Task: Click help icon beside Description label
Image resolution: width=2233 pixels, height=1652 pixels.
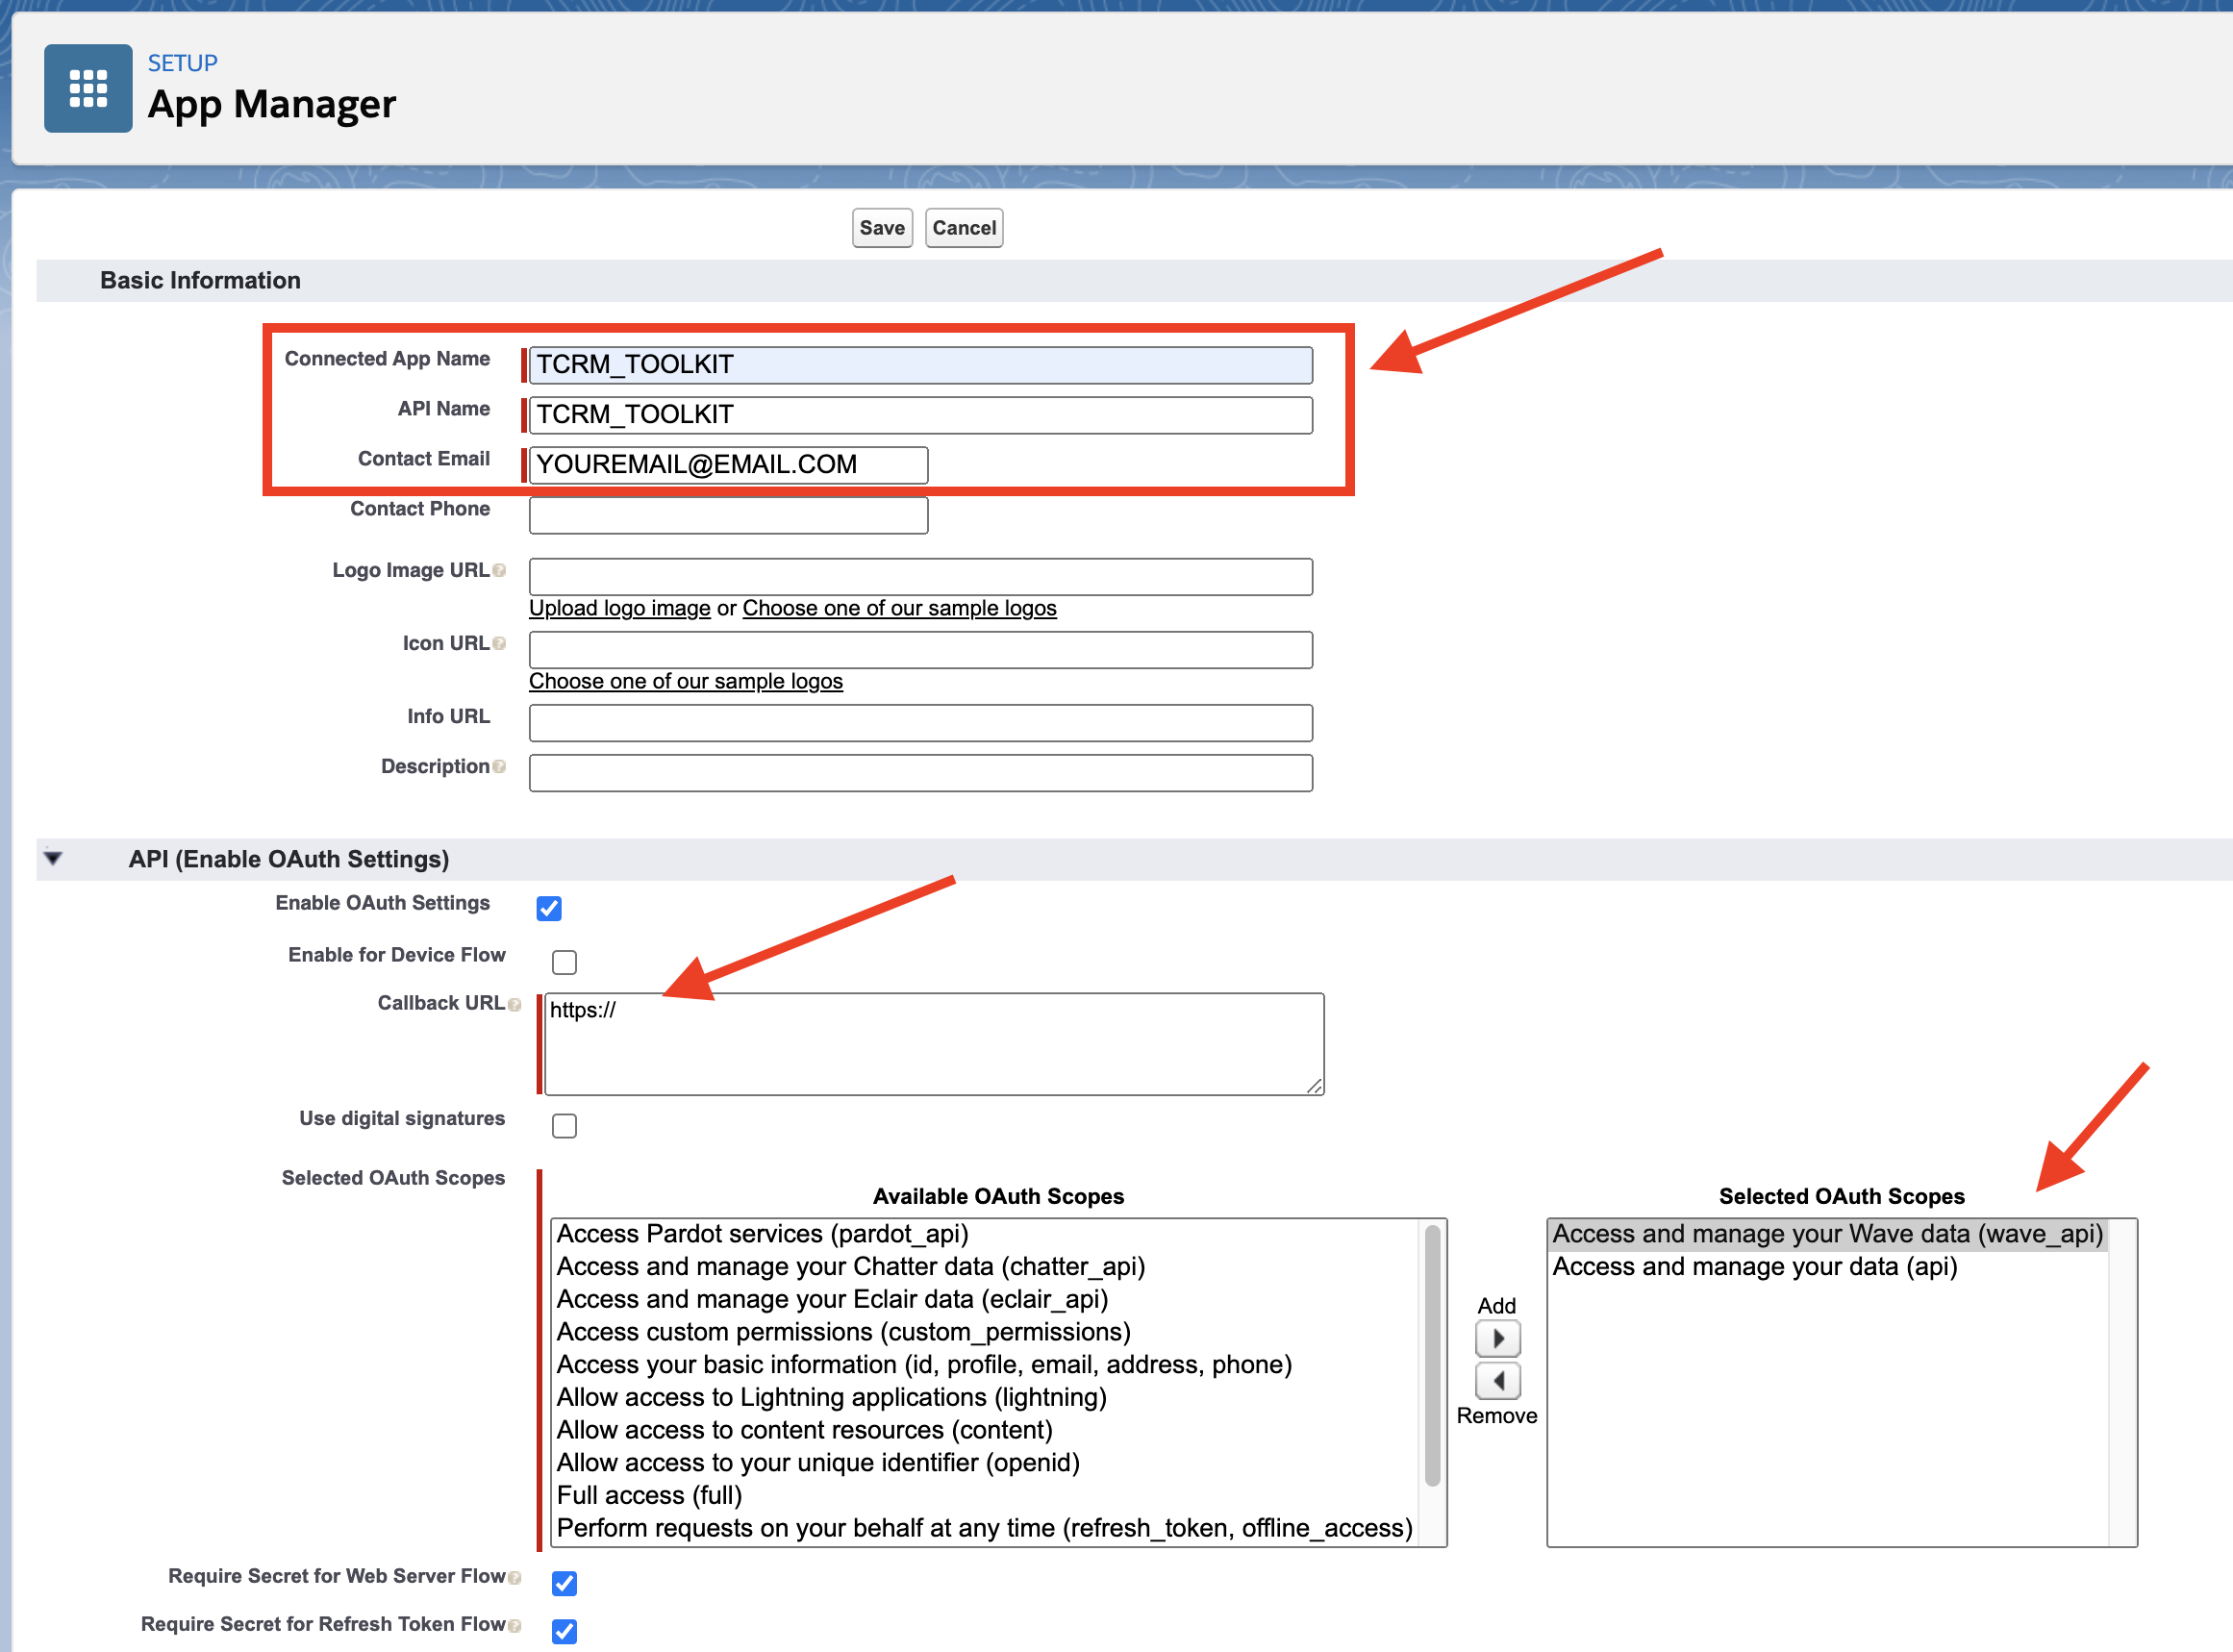Action: point(500,766)
